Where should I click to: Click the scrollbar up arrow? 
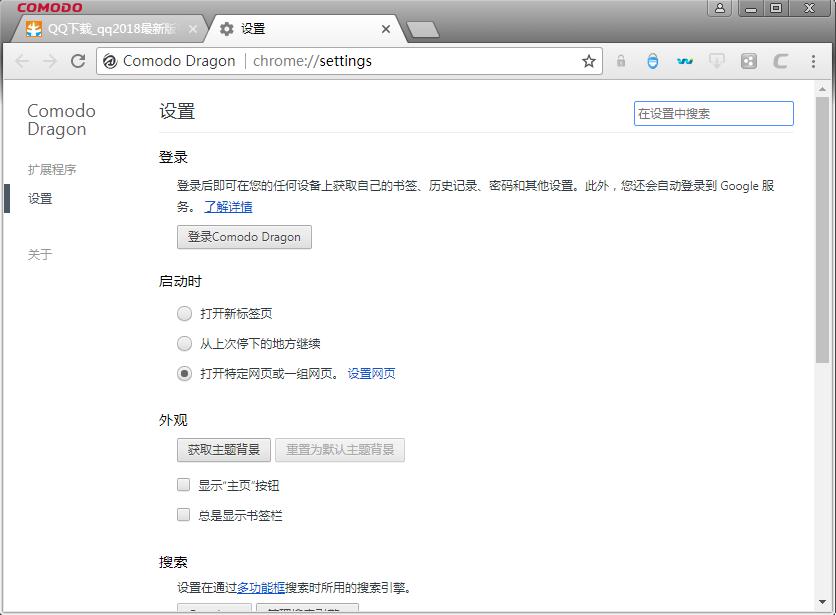[822, 89]
